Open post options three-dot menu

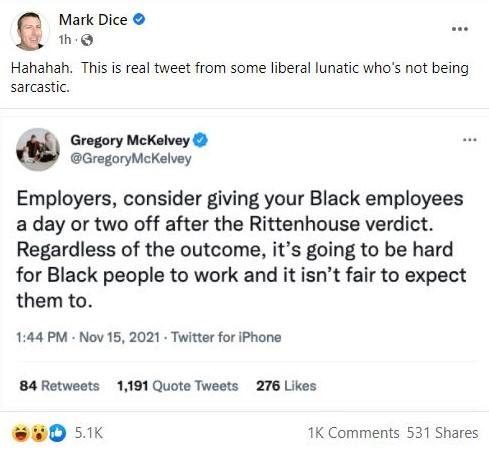point(460,29)
